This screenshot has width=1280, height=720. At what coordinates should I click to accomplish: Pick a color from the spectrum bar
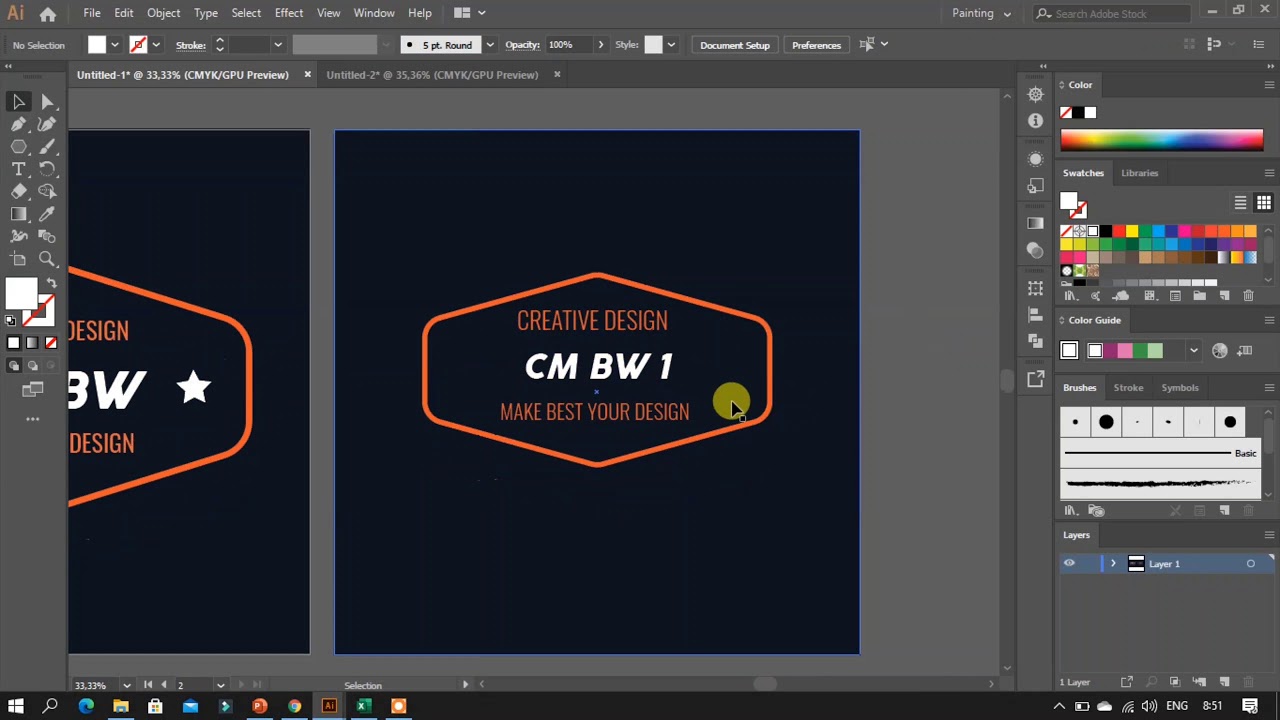(1162, 140)
